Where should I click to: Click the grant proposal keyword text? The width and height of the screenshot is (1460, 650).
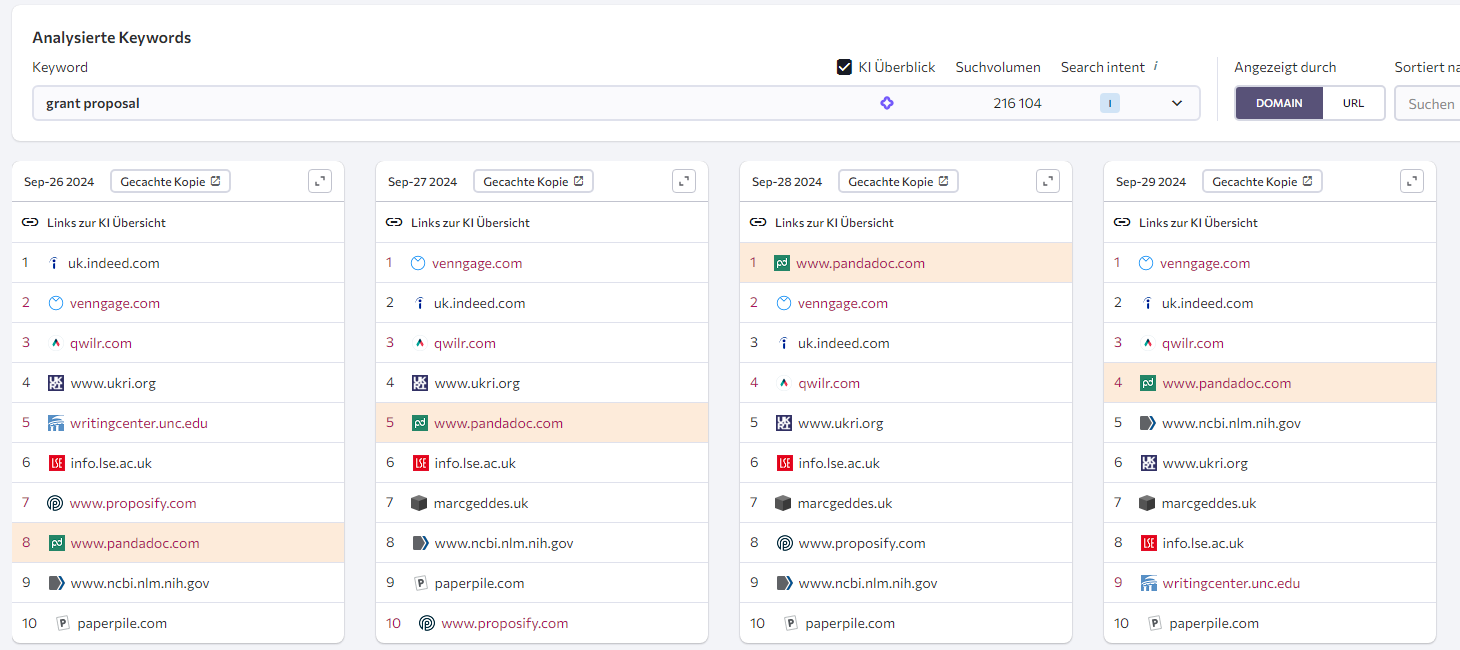93,103
